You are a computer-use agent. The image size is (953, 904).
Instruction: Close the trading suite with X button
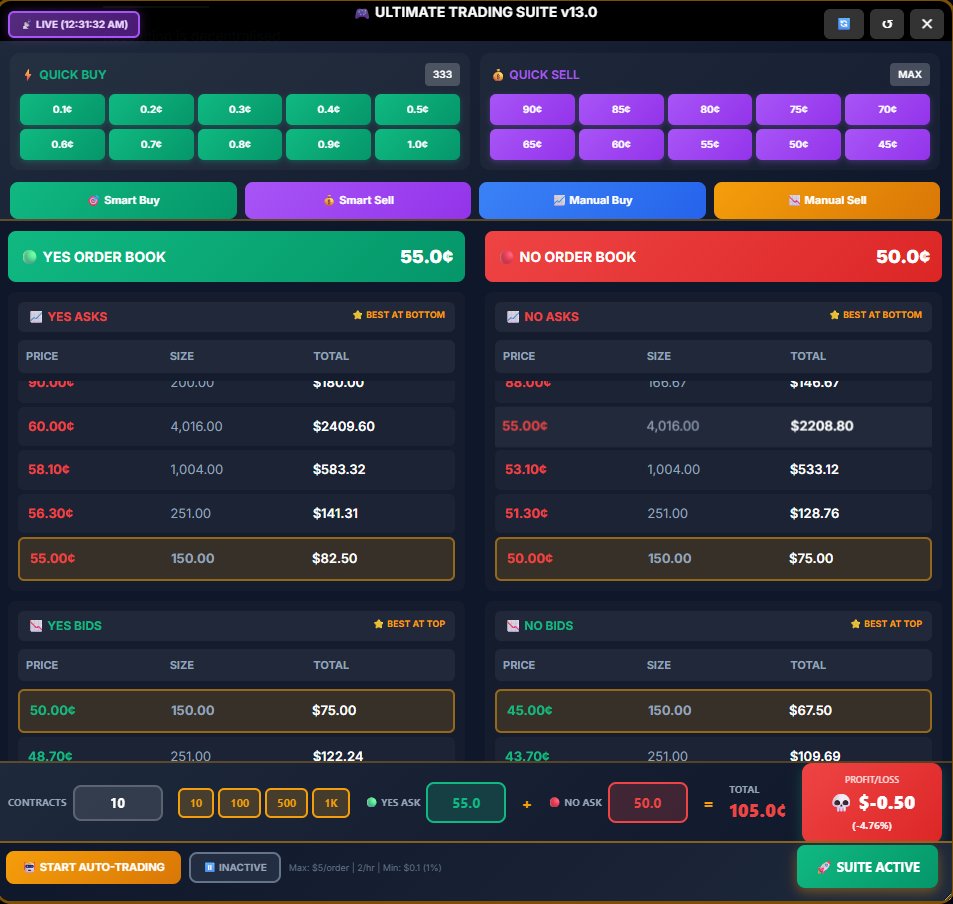pos(926,24)
